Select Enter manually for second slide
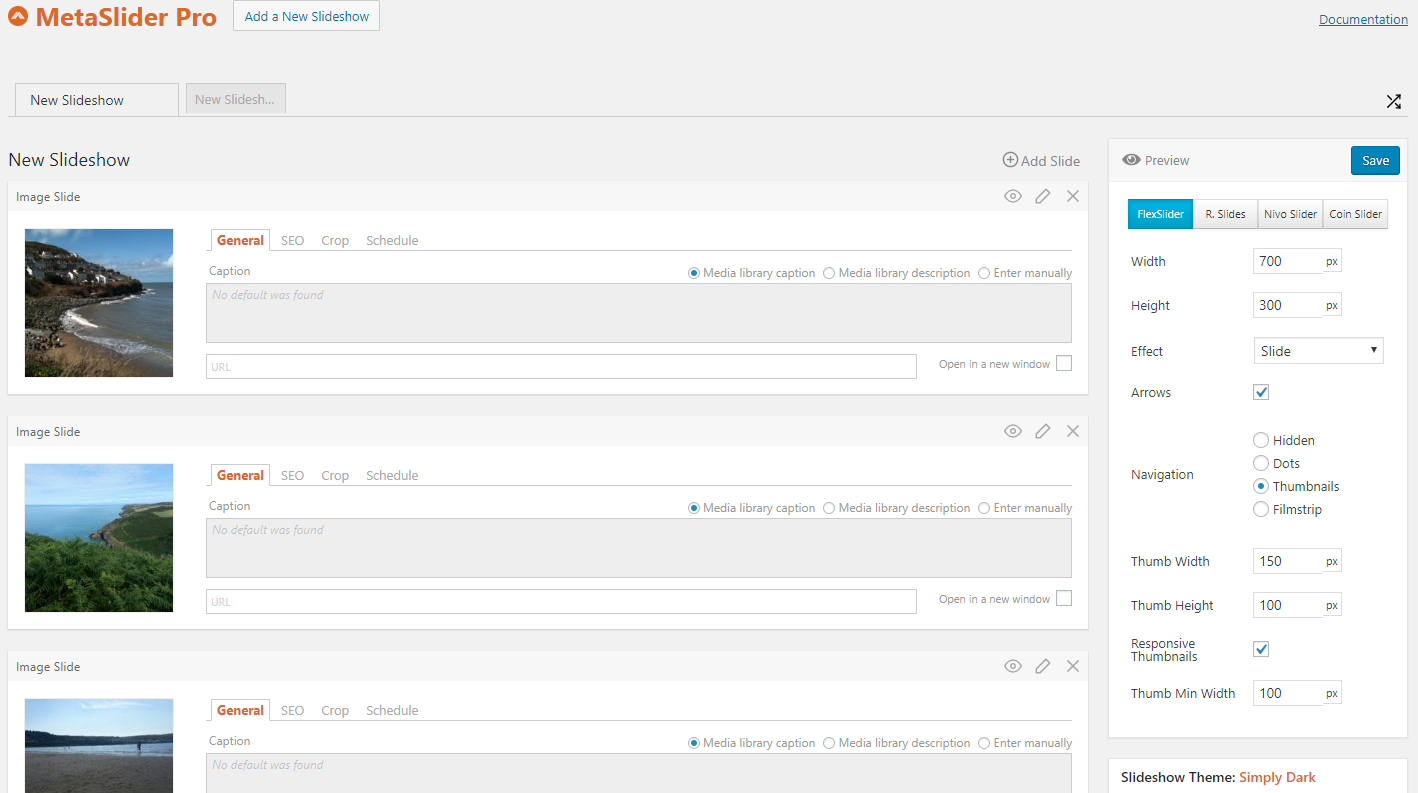Screen dimensions: 1418x793 click(984, 508)
